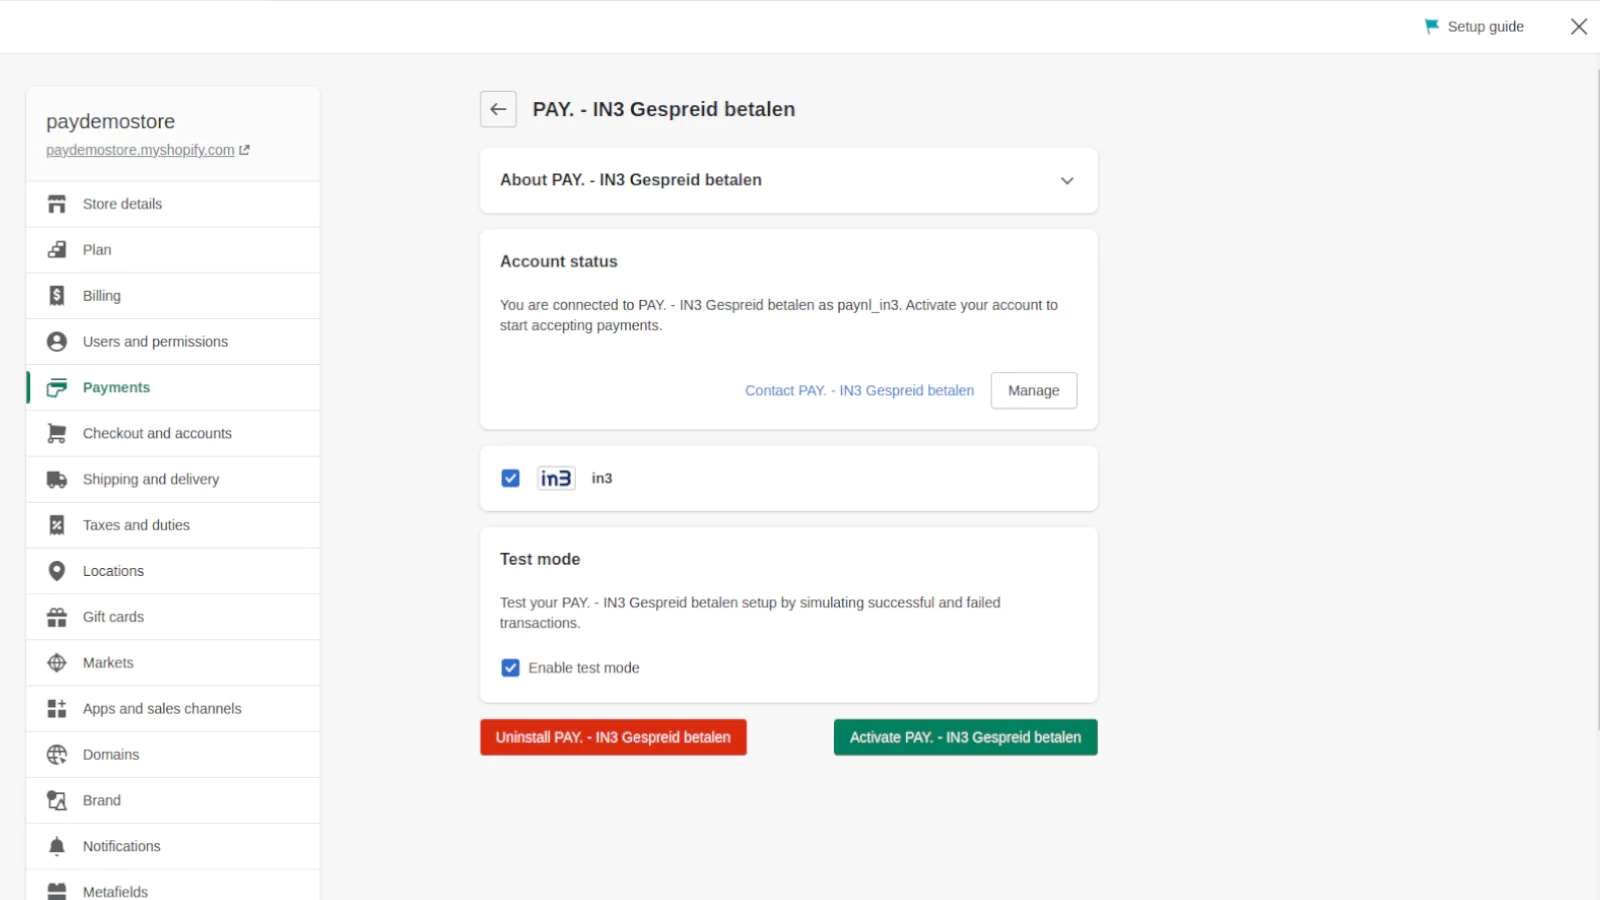Expand About PAY. - IN3 Gespreid betalen section
Screen dimensions: 1600x900
[1067, 181]
